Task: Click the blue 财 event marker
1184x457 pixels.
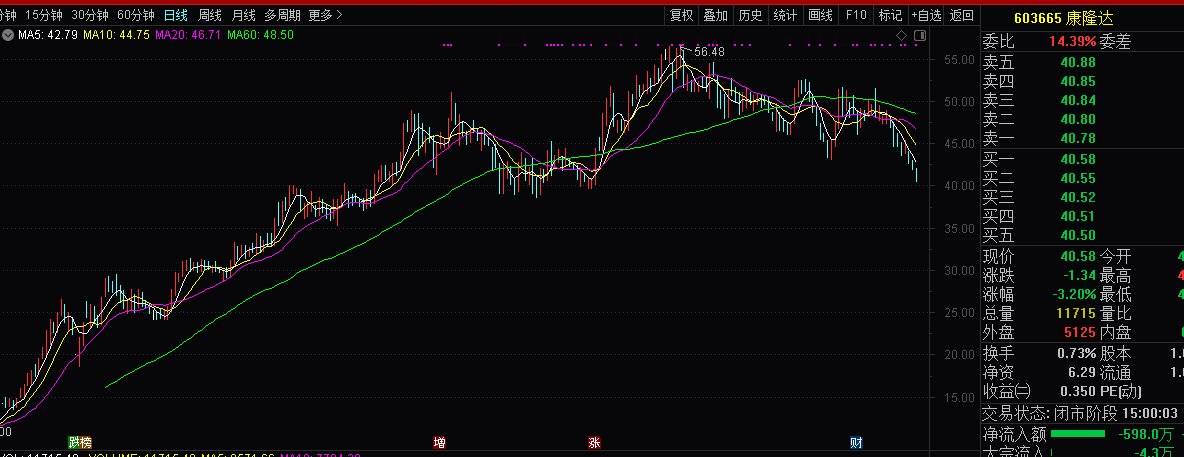Action: coord(856,442)
